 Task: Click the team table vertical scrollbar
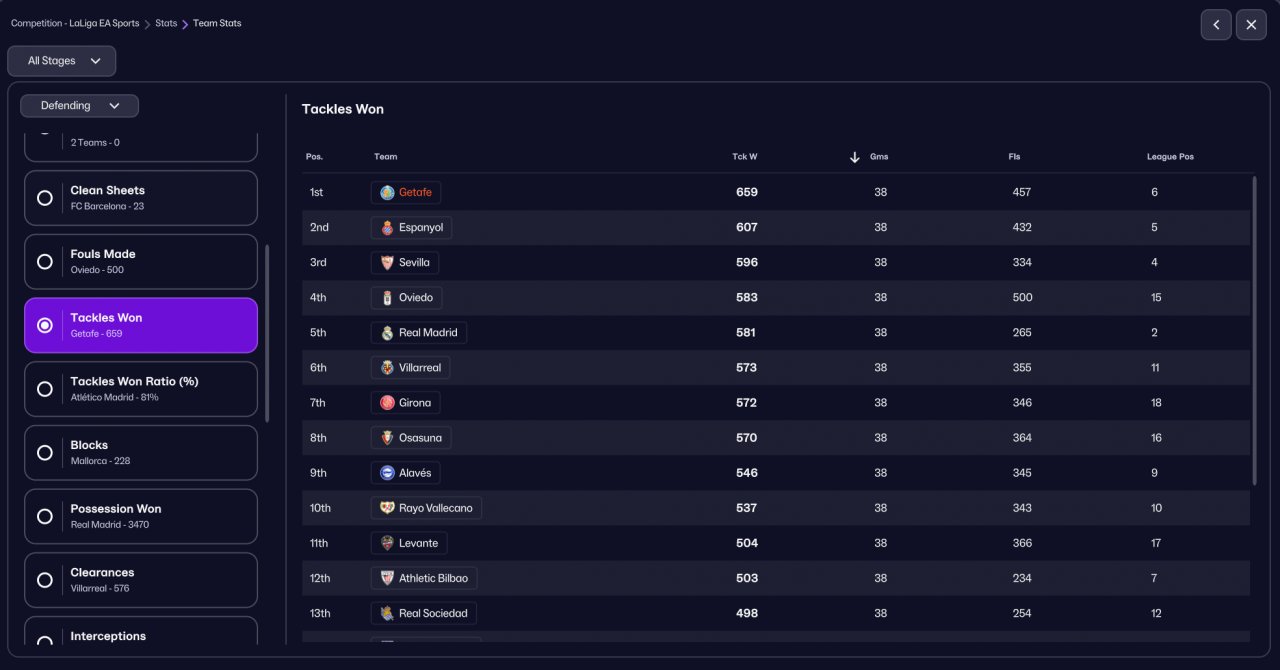(x=1254, y=330)
